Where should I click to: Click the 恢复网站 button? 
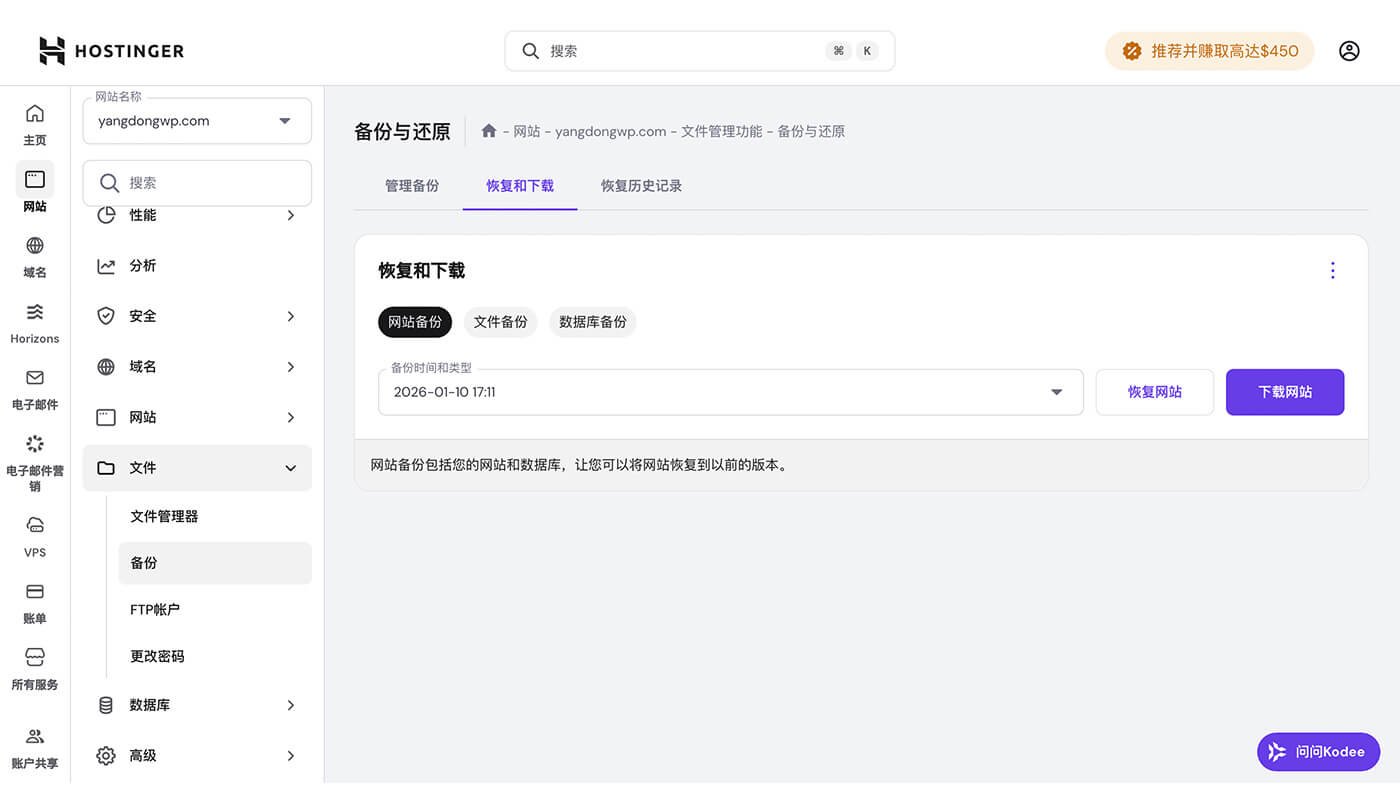click(1154, 392)
